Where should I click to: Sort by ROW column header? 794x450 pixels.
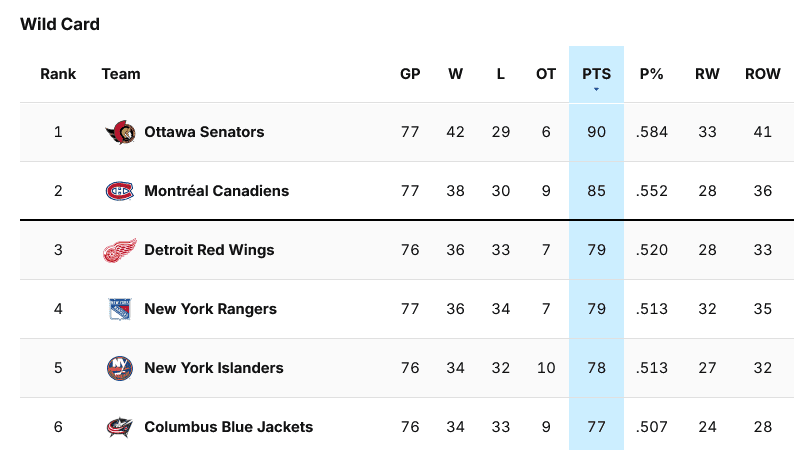pyautogui.click(x=763, y=74)
